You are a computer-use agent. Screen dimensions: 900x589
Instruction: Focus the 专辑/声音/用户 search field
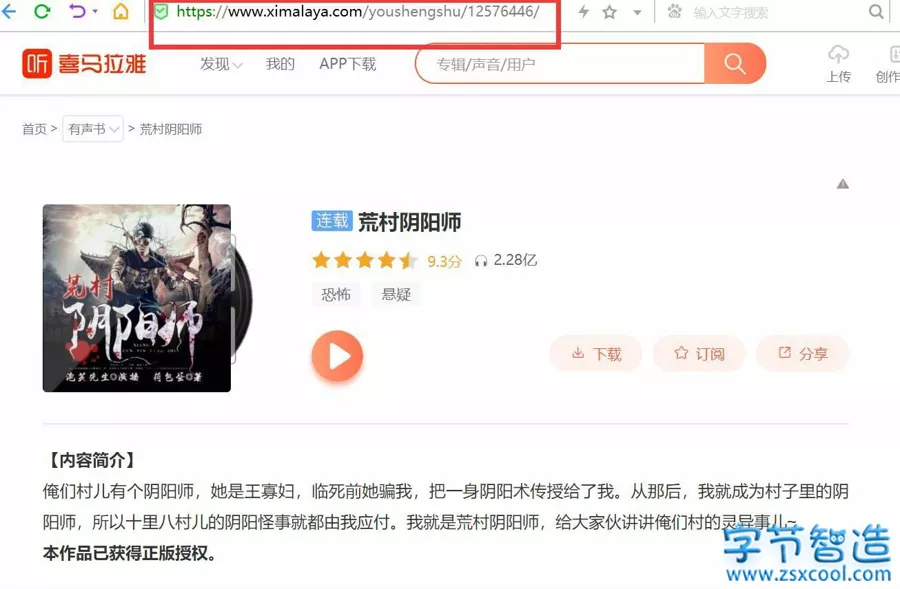[560, 64]
